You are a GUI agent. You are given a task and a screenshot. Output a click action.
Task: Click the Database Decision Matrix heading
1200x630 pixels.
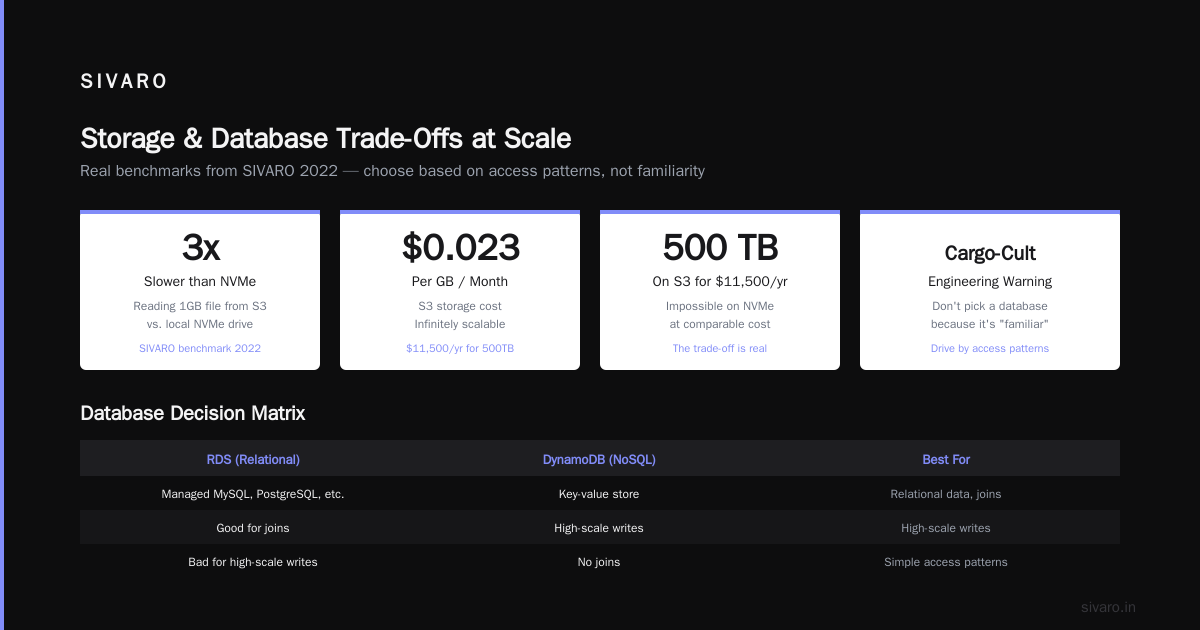pos(193,413)
